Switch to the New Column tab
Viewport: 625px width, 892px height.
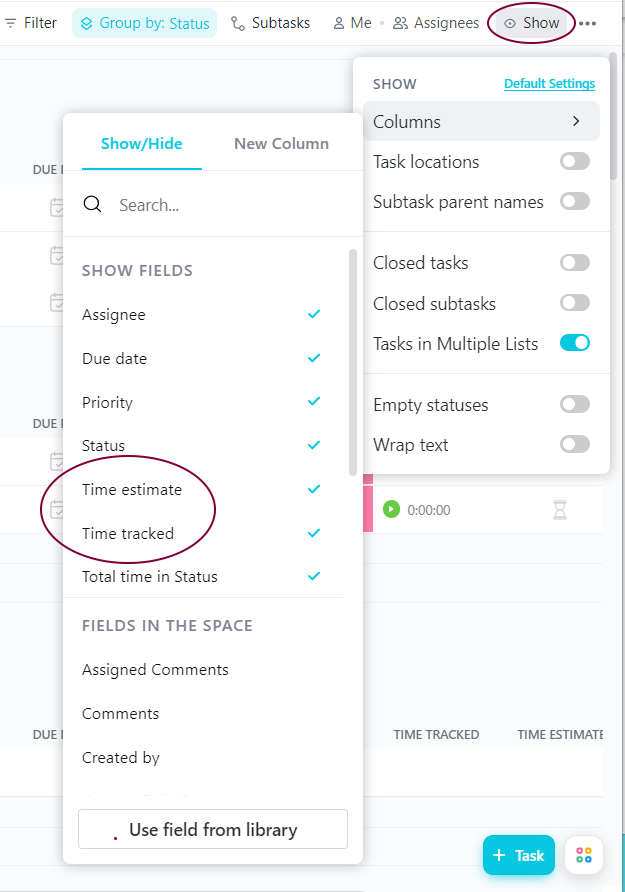point(282,143)
